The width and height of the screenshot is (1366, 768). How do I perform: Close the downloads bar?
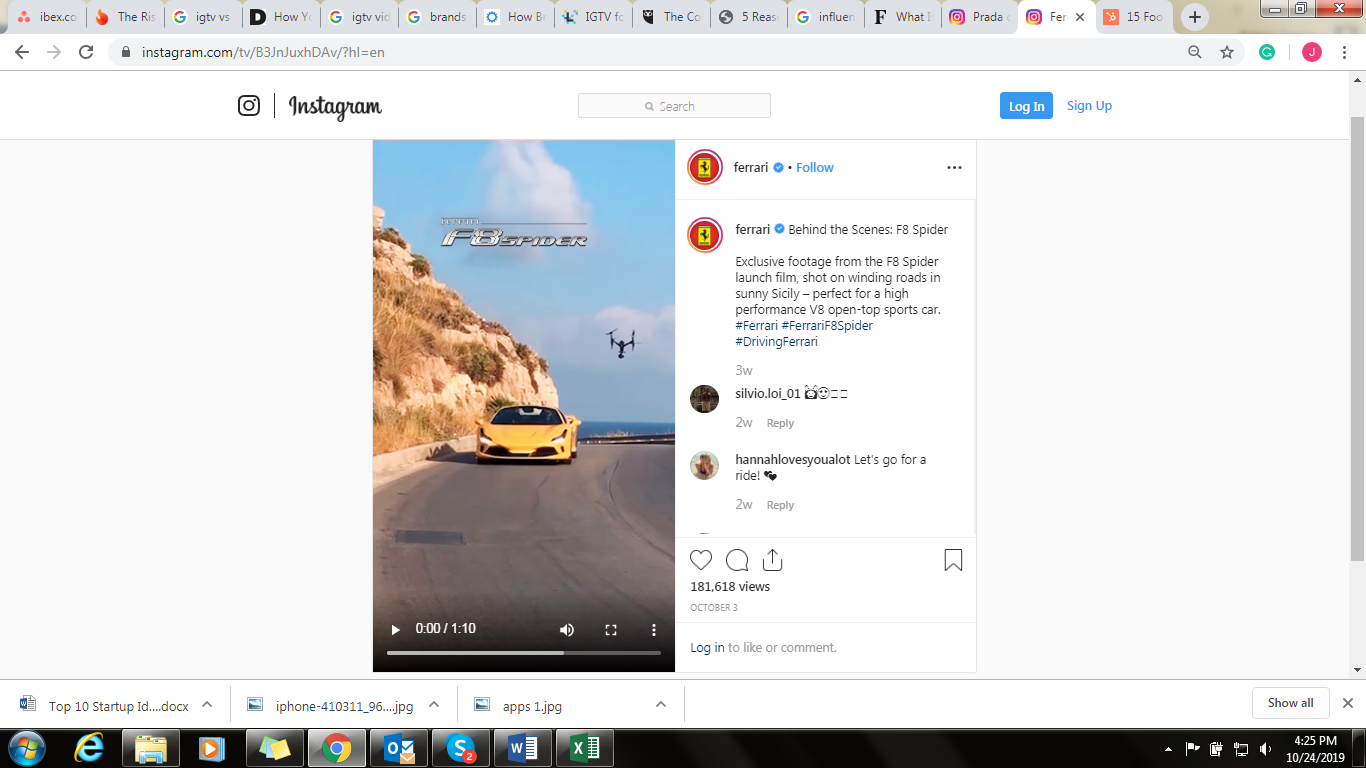pos(1348,703)
